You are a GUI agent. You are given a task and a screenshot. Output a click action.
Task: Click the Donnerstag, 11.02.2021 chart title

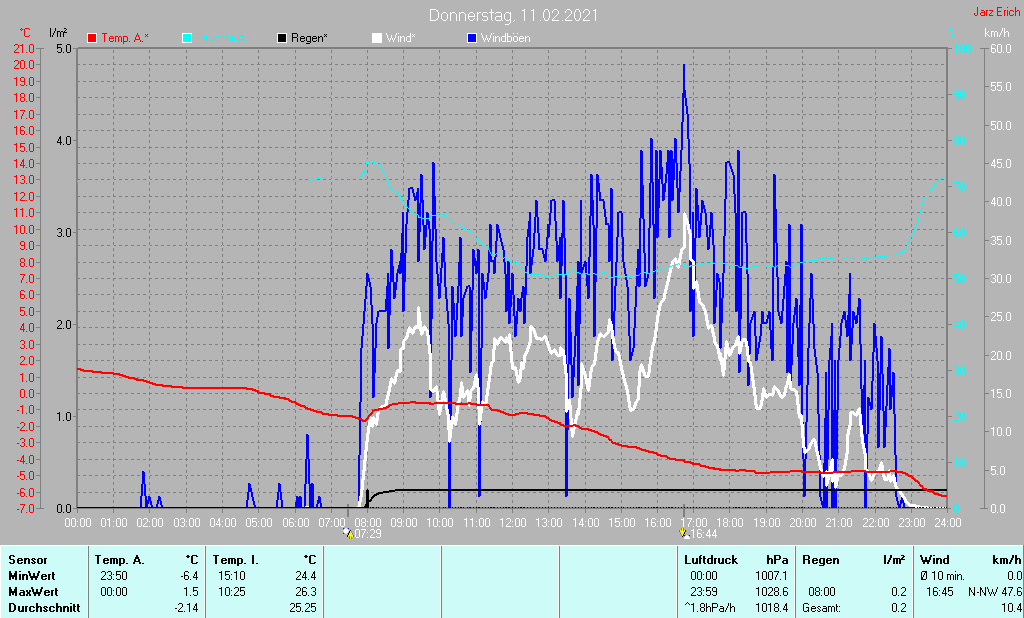(x=514, y=15)
